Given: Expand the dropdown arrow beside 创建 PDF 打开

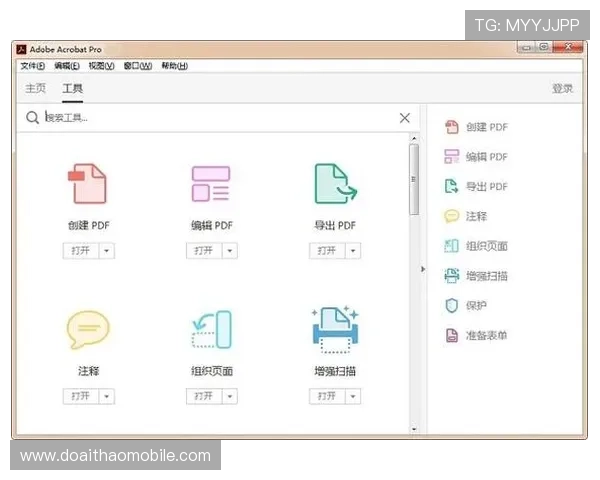Looking at the screenshot, I should point(106,251).
